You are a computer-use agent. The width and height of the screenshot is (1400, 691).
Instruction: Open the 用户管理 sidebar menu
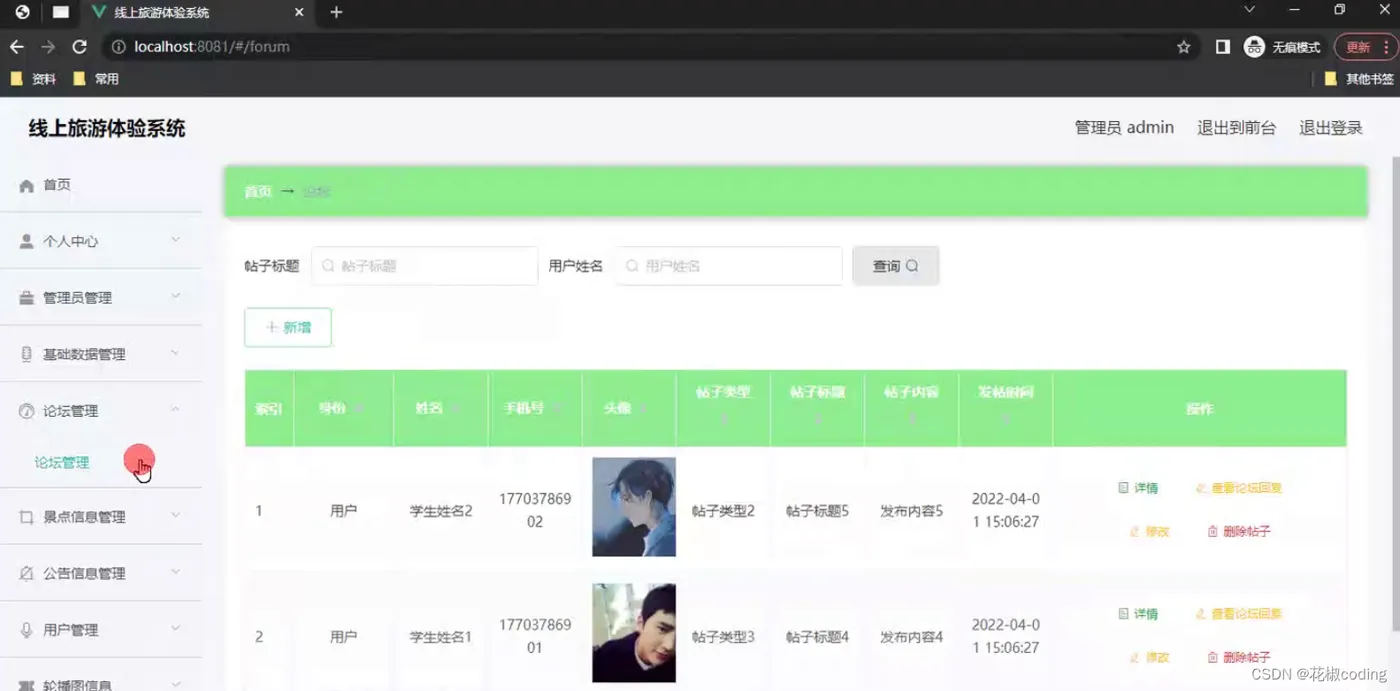point(100,630)
